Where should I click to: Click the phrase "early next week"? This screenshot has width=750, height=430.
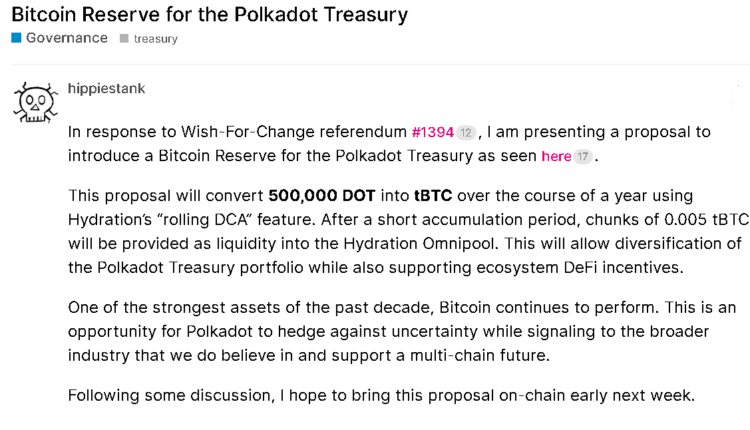tap(634, 395)
